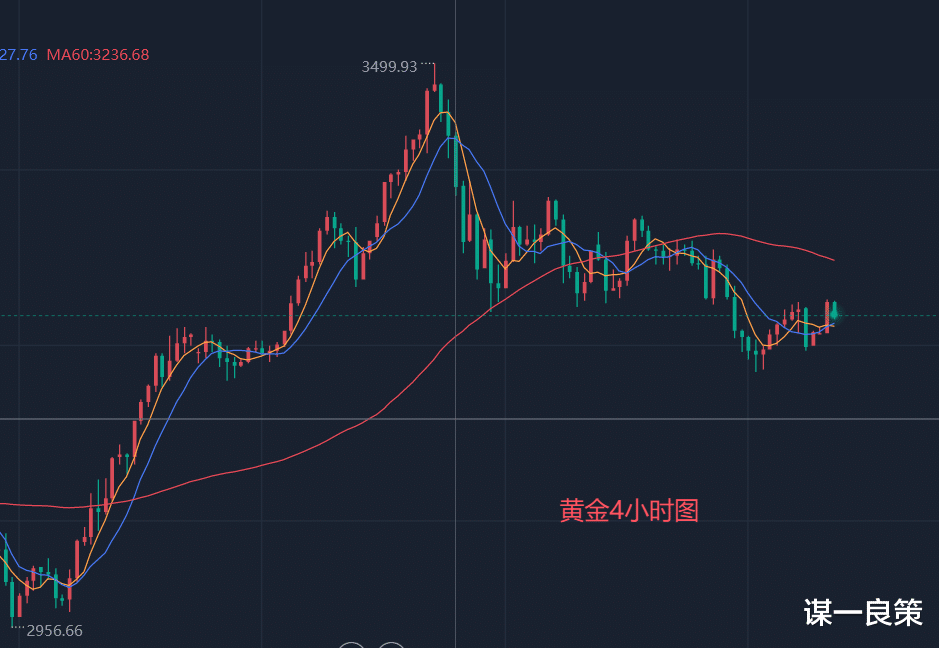Click the right end of red MA60 line
Screen dimensions: 939x648
[x=832, y=259]
